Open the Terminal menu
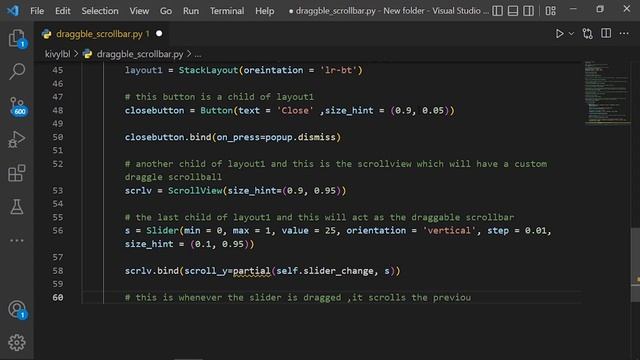640x360 pixels. point(227,11)
